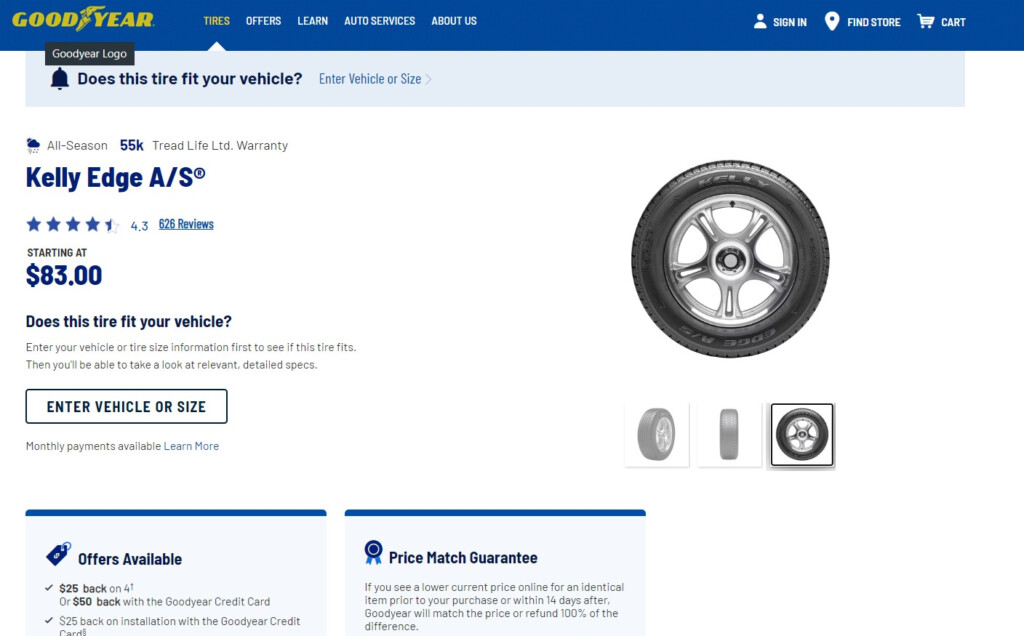Image resolution: width=1024 pixels, height=636 pixels.
Task: Click the Sign In person icon
Action: click(x=760, y=21)
